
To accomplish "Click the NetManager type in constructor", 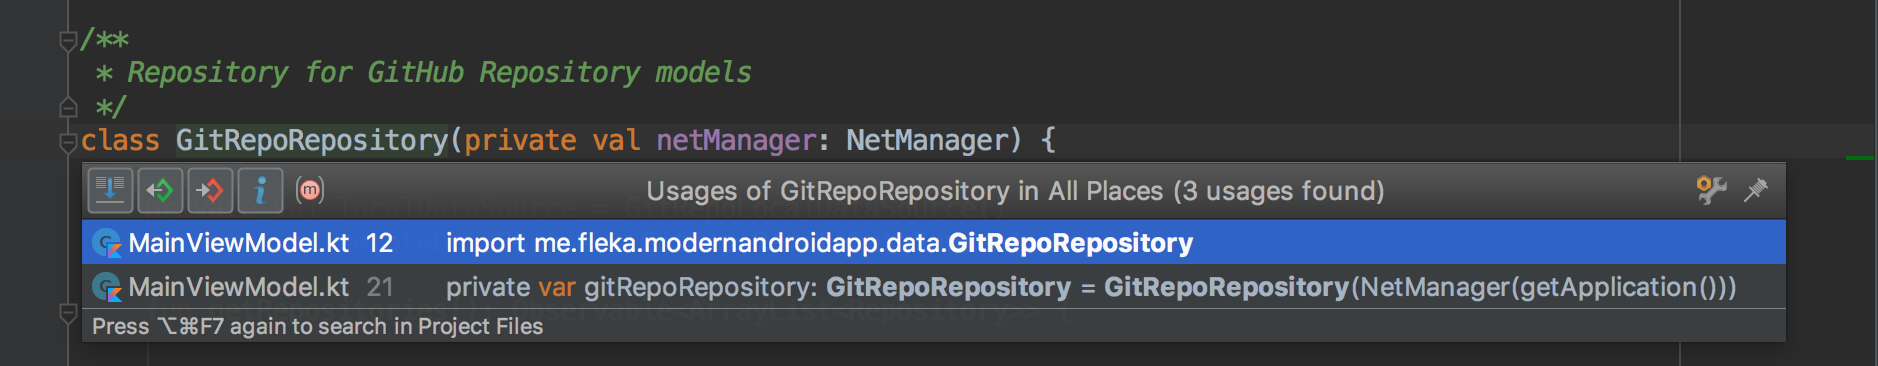I will point(927,140).
